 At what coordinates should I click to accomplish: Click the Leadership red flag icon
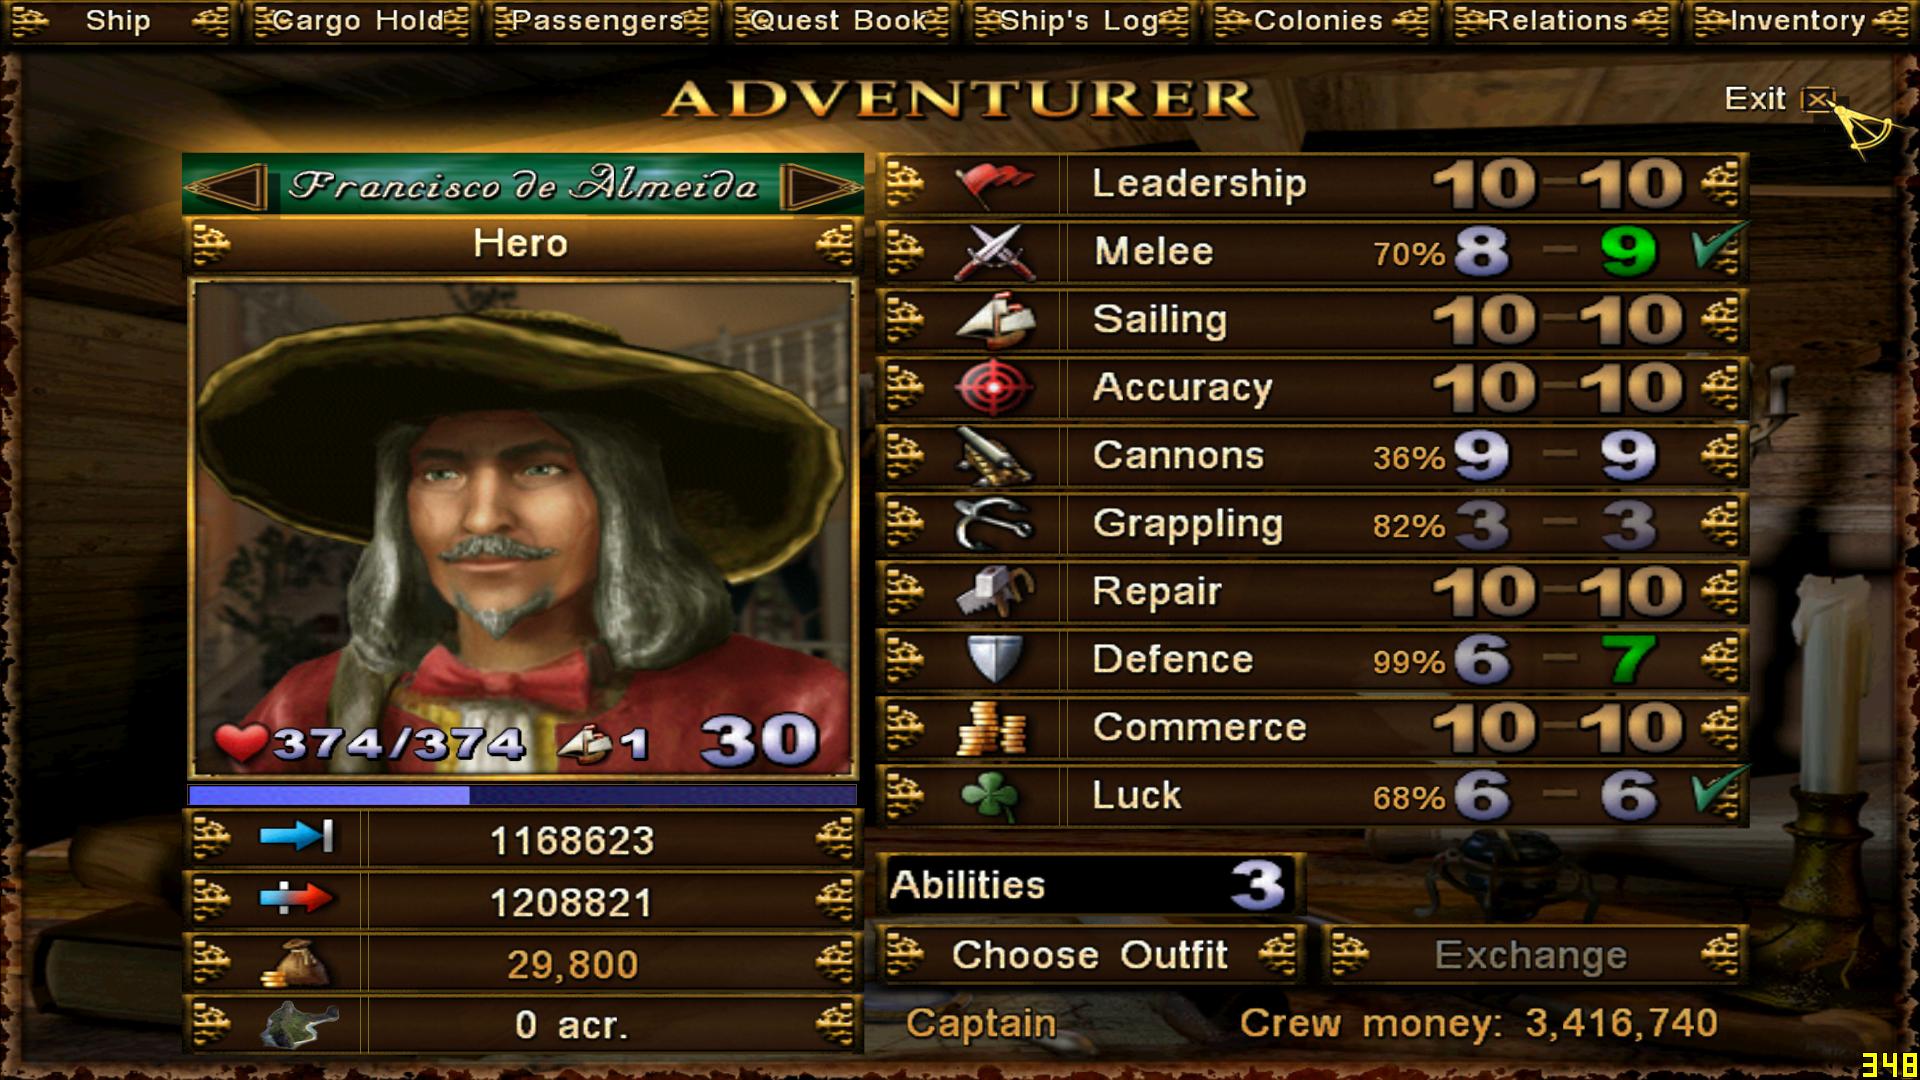click(x=993, y=184)
